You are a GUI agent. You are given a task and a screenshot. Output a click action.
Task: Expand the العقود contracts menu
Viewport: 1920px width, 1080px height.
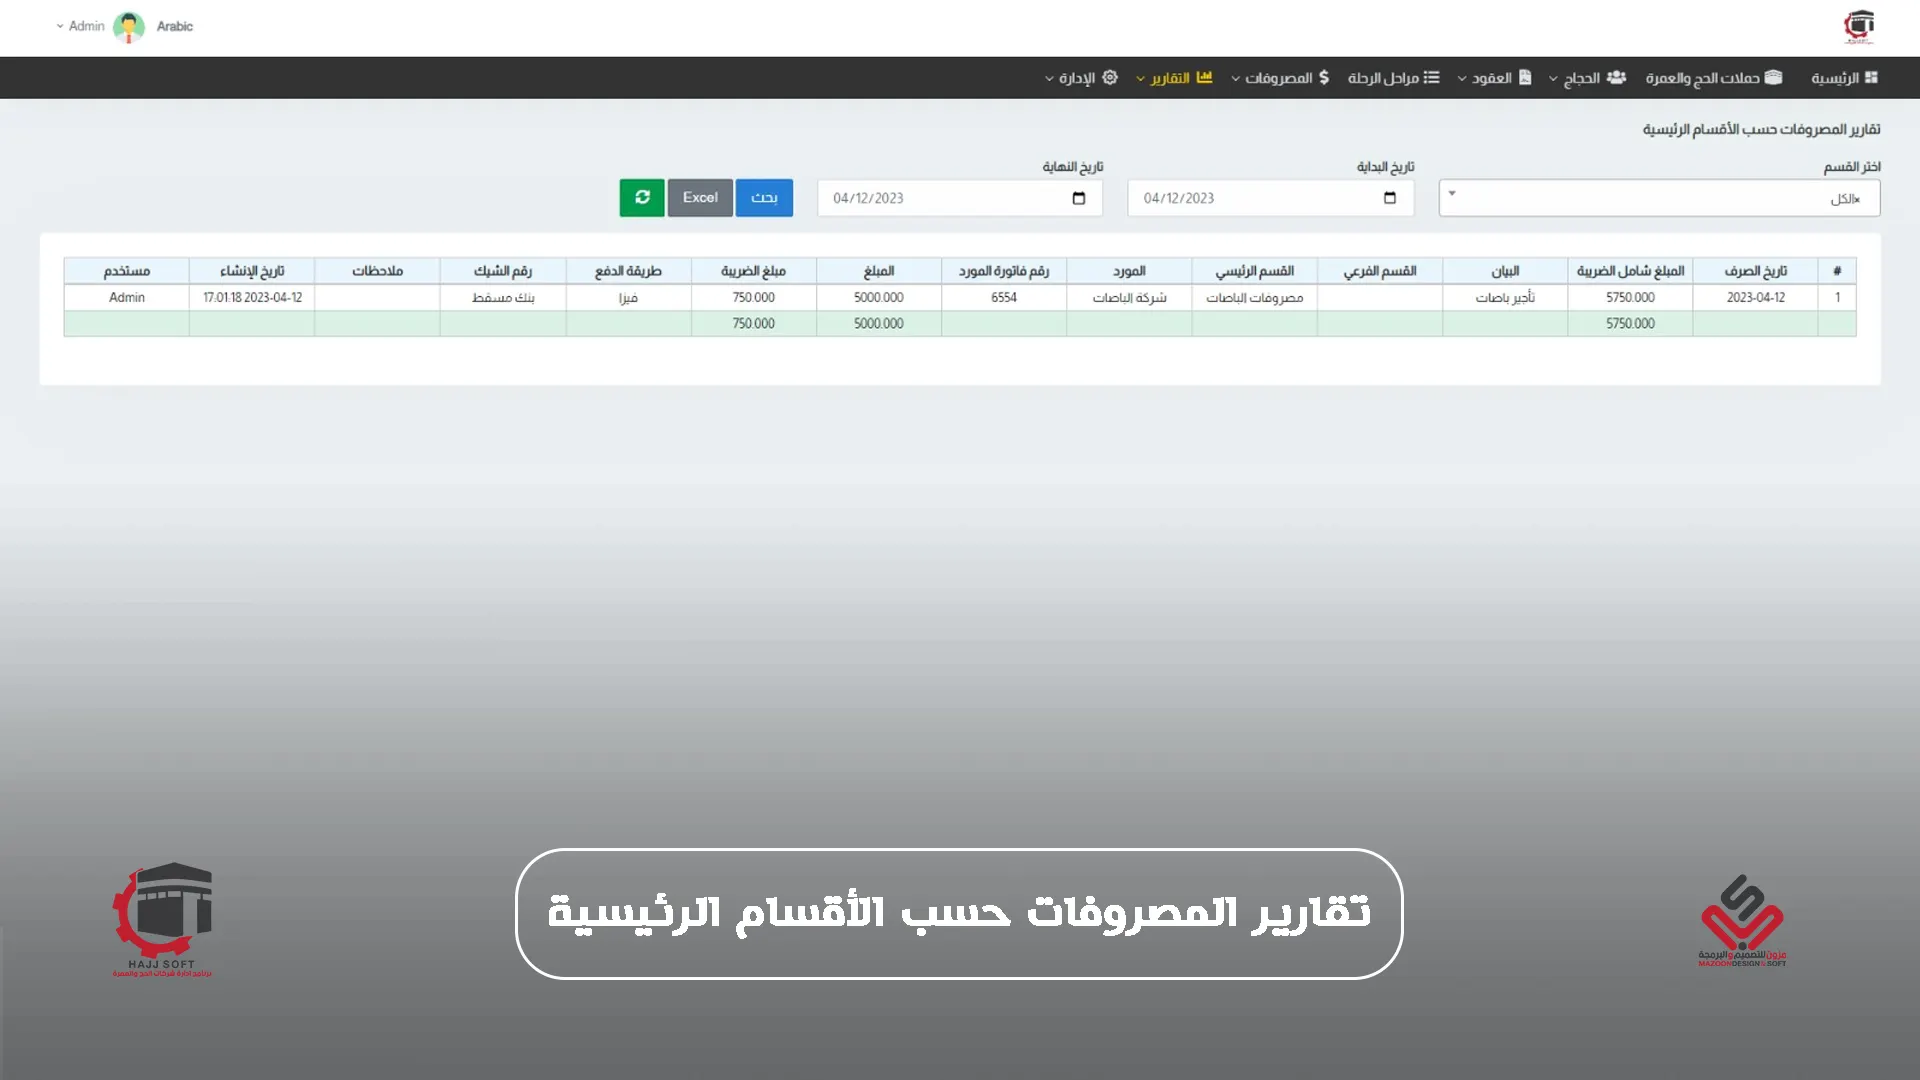1494,78
